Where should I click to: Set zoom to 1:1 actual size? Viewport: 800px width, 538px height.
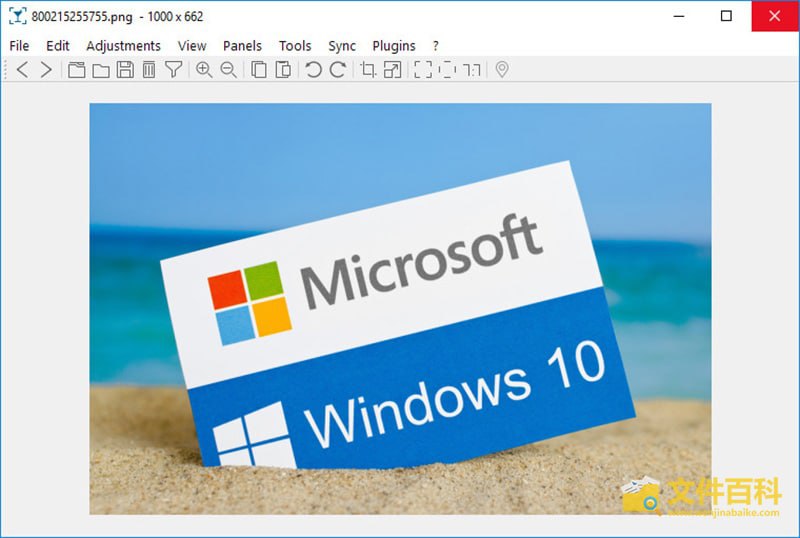pos(472,70)
